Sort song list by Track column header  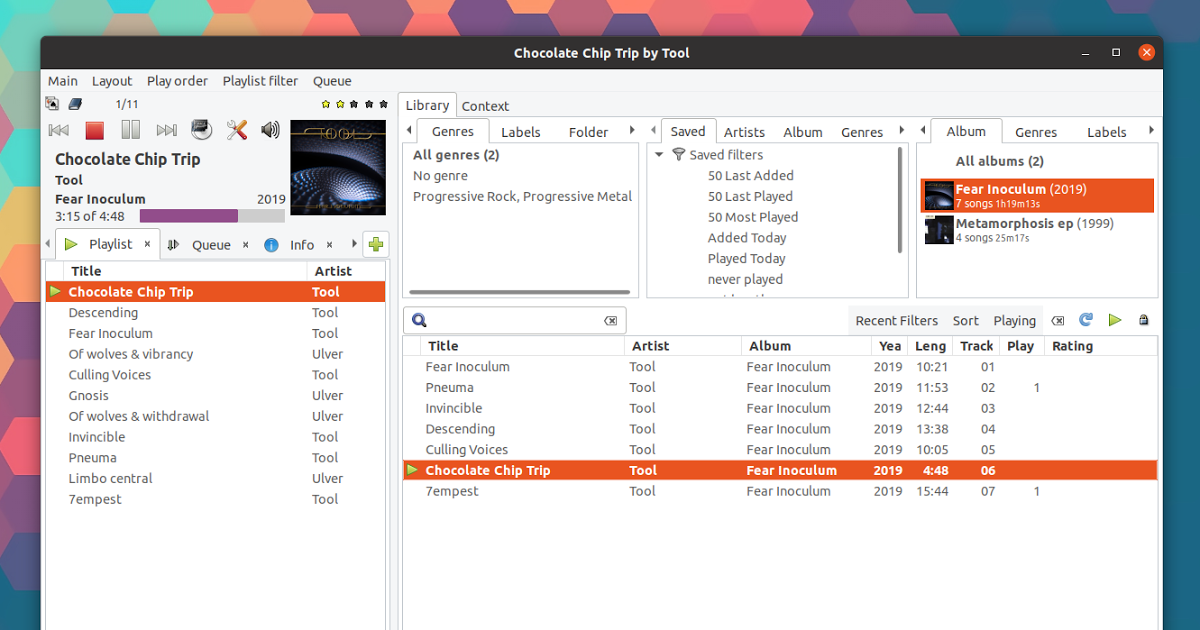point(976,346)
